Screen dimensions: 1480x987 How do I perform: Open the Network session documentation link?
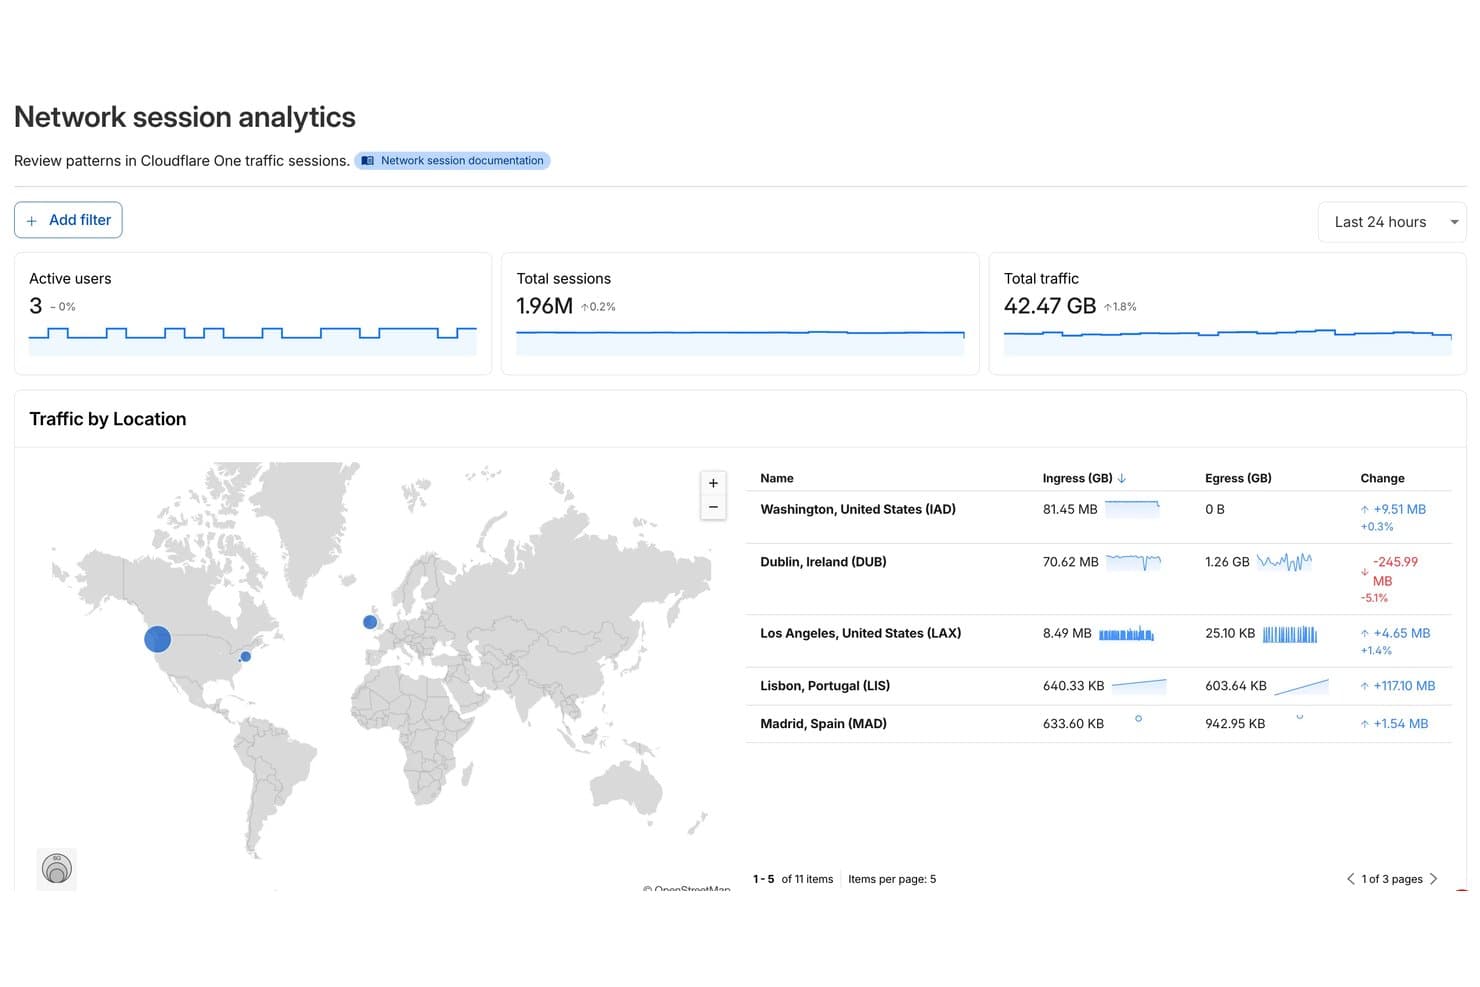point(452,160)
